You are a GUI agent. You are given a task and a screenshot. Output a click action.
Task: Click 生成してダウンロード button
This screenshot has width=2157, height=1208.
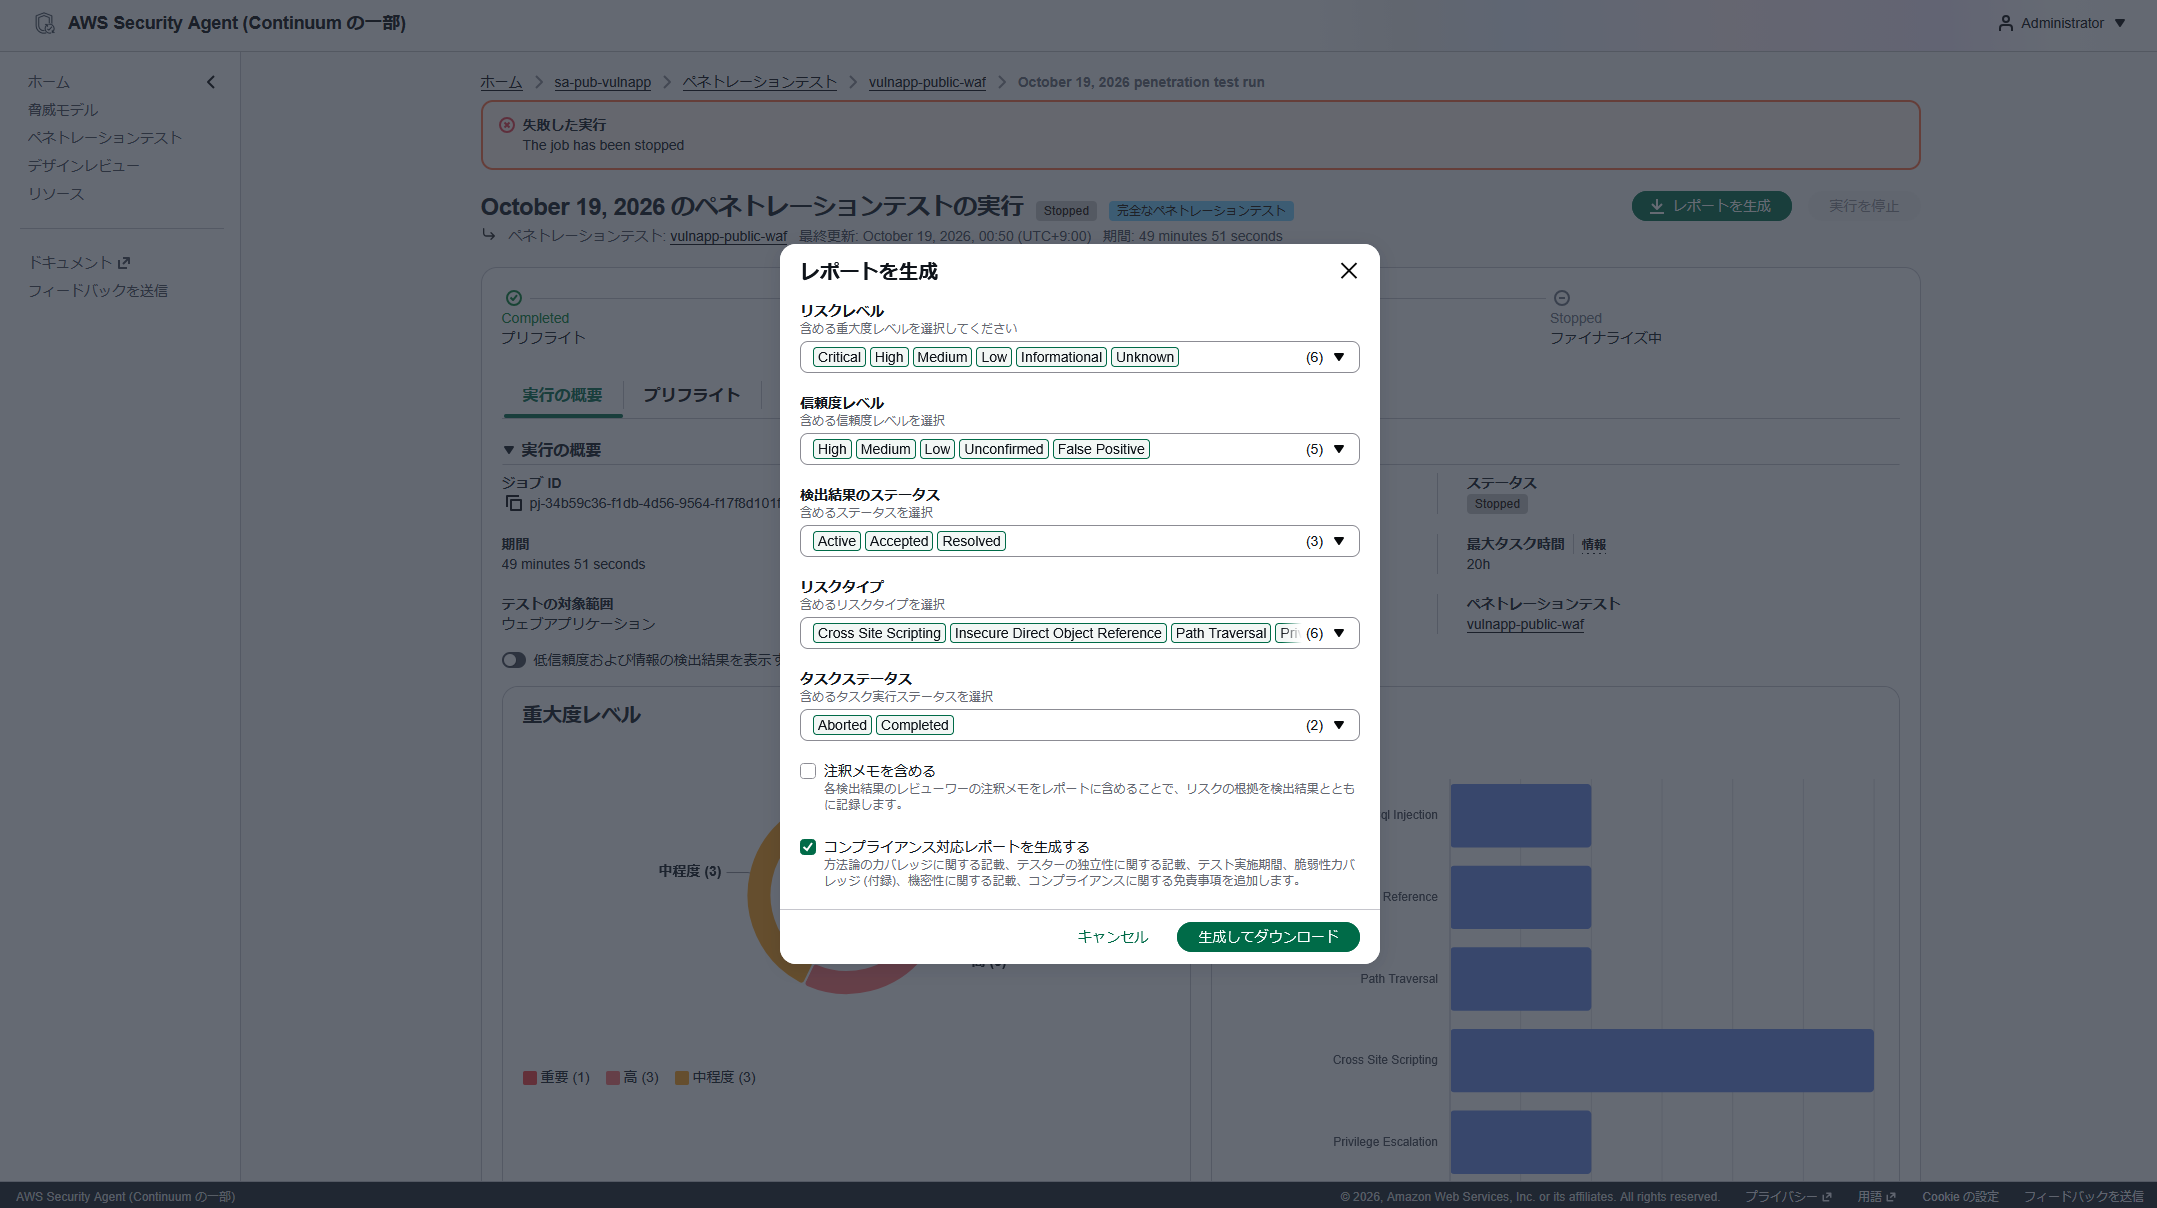pos(1268,937)
